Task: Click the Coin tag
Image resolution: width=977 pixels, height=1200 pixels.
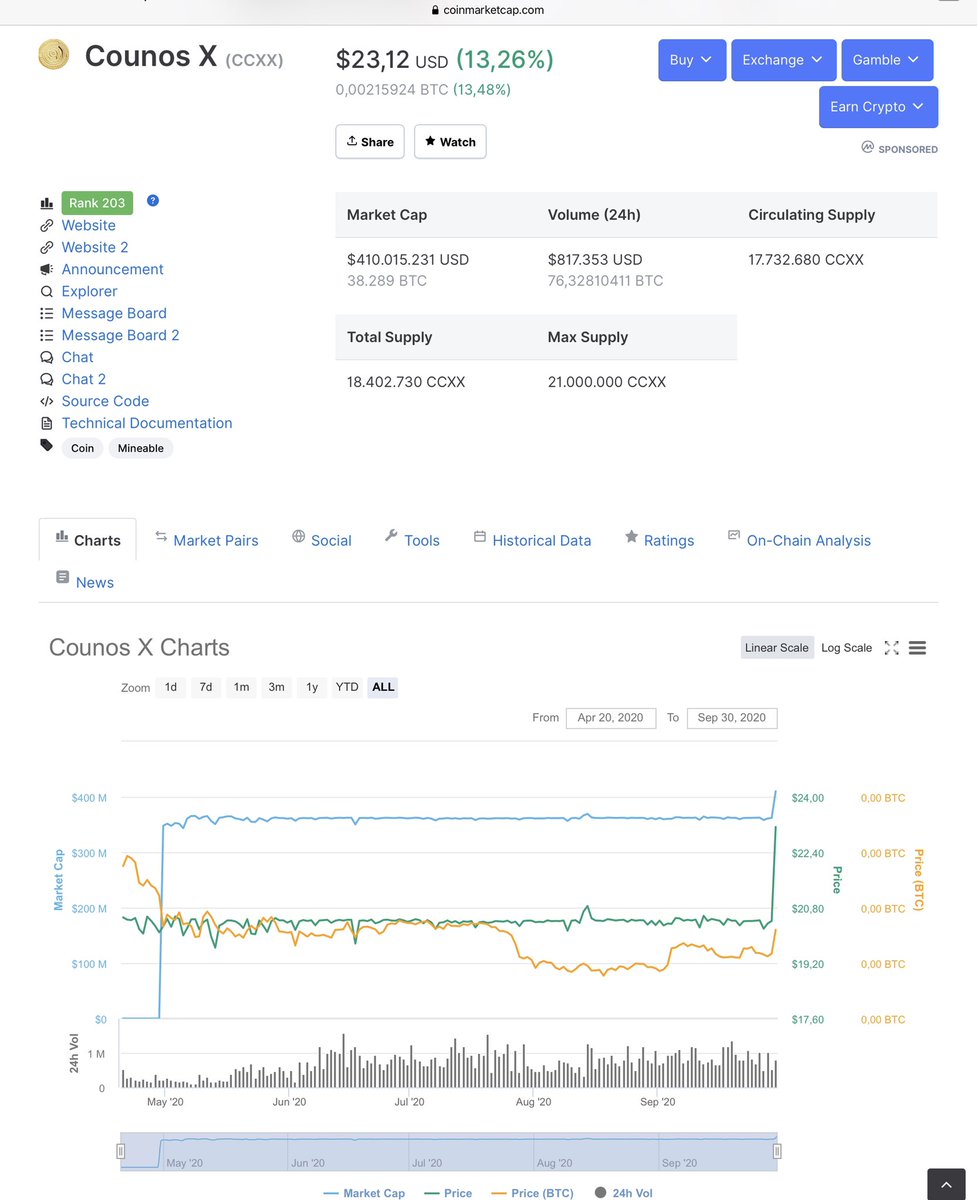Action: click(83, 448)
